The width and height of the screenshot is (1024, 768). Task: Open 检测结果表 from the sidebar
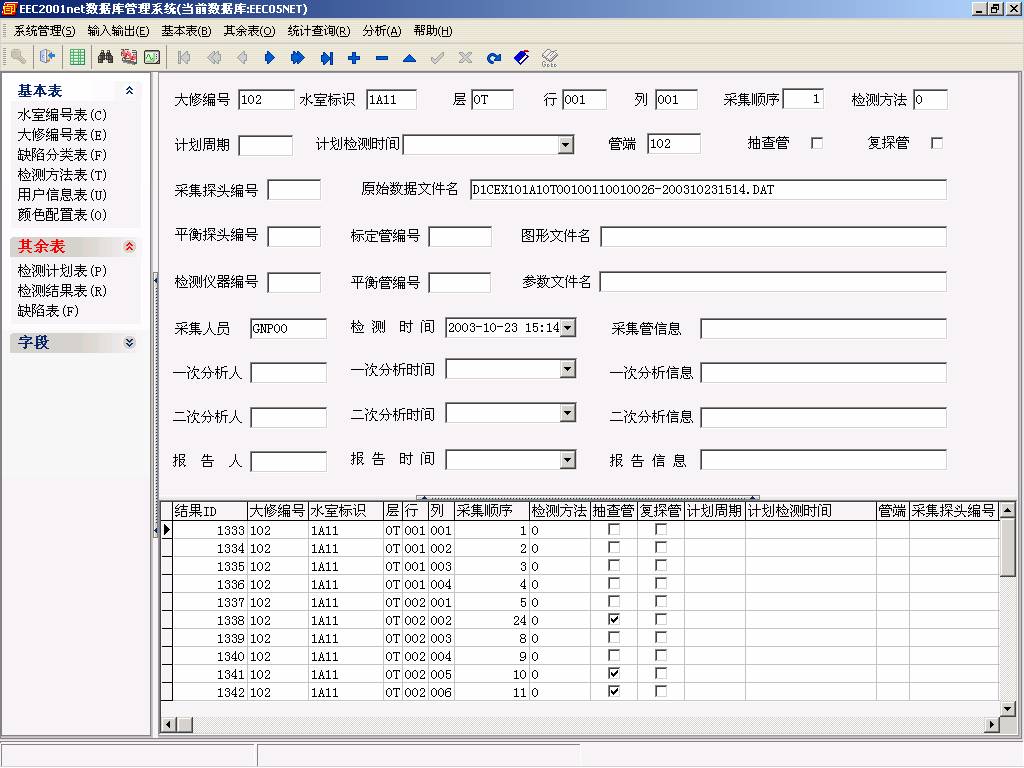62,291
